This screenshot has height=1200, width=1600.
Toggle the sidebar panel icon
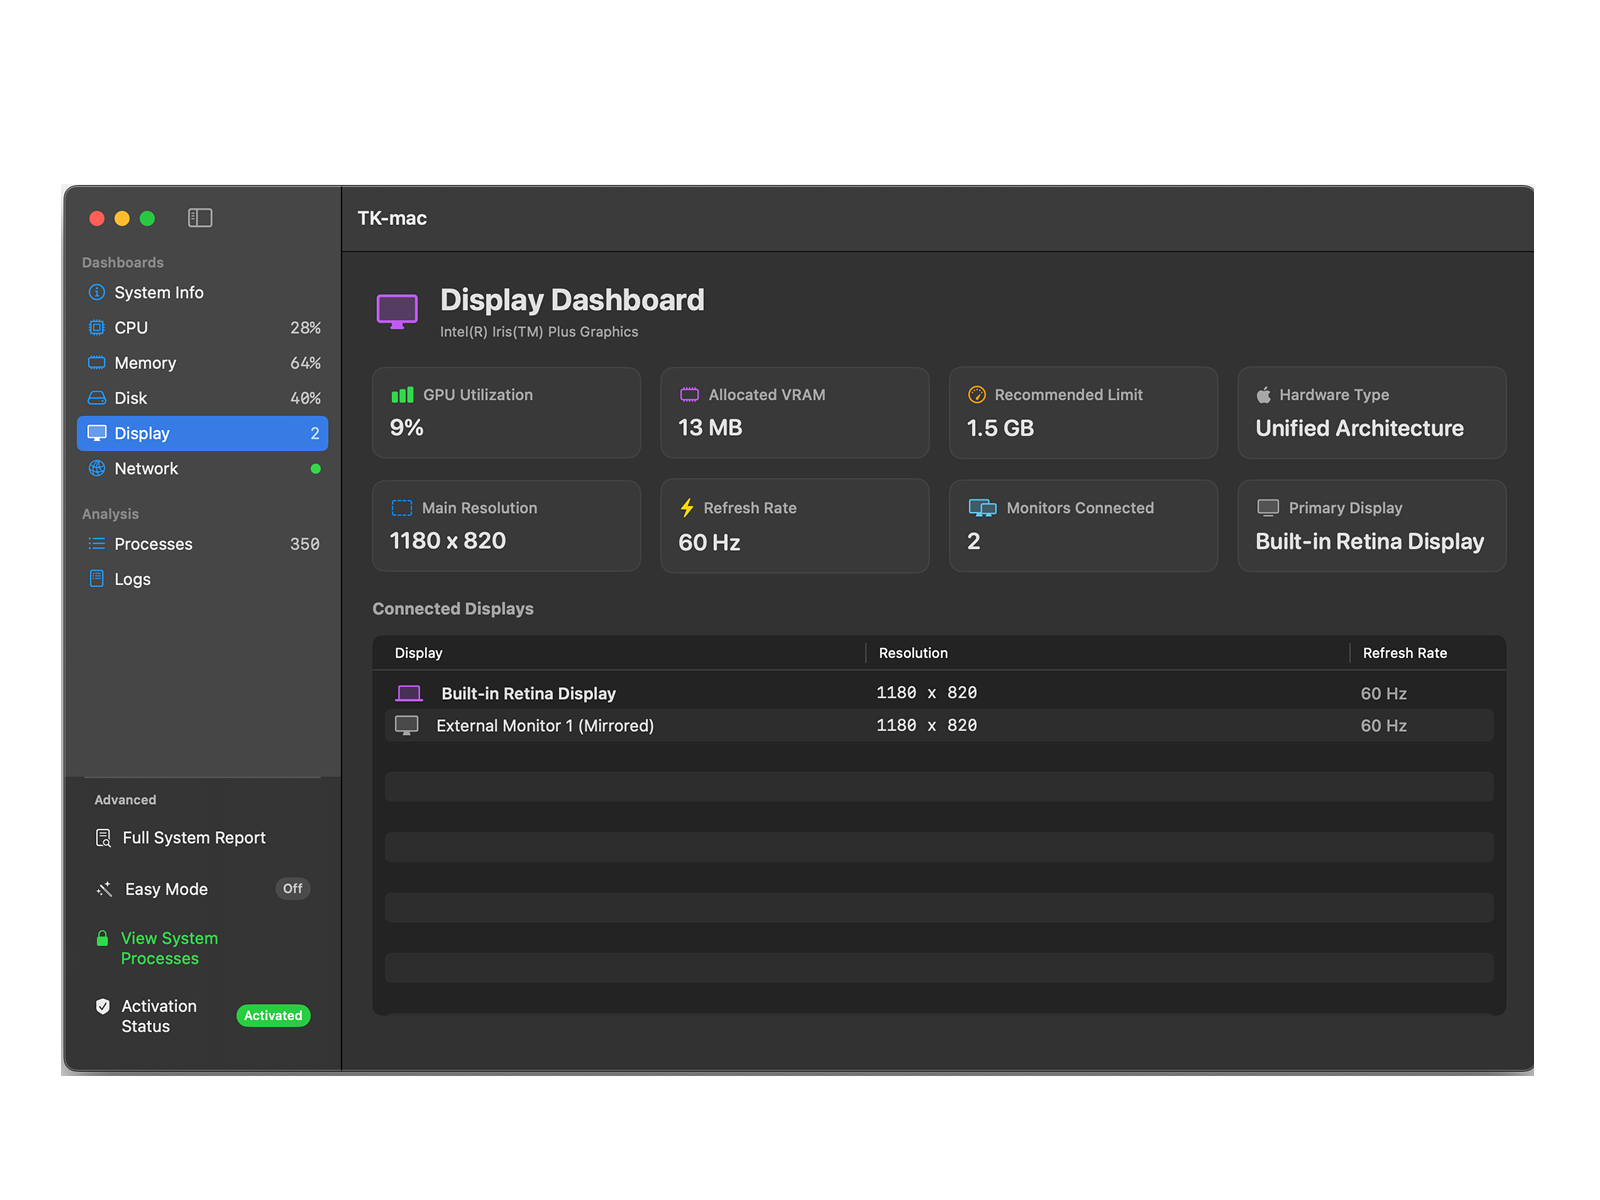point(200,218)
